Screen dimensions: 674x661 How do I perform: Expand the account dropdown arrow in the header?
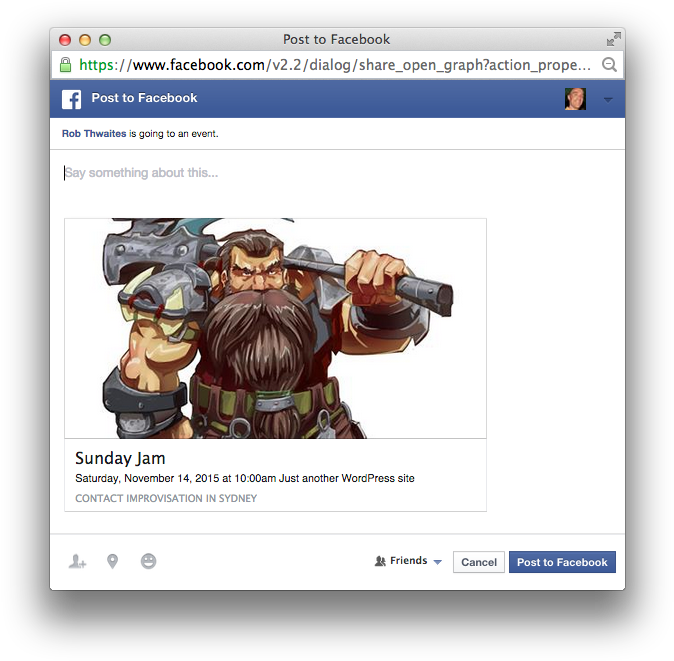coord(607,100)
